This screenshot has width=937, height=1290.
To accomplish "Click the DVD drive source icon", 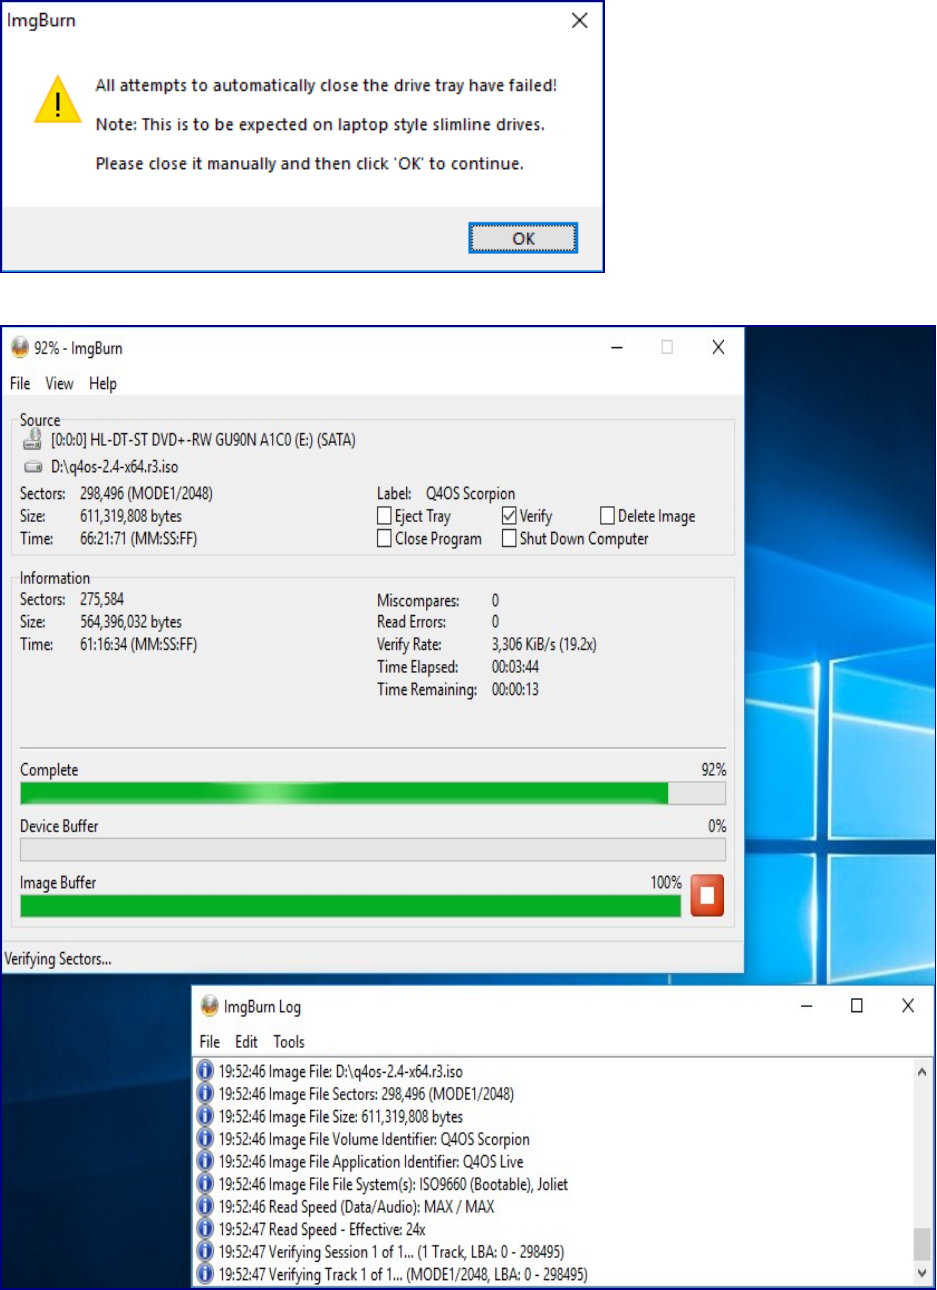I will point(33,440).
